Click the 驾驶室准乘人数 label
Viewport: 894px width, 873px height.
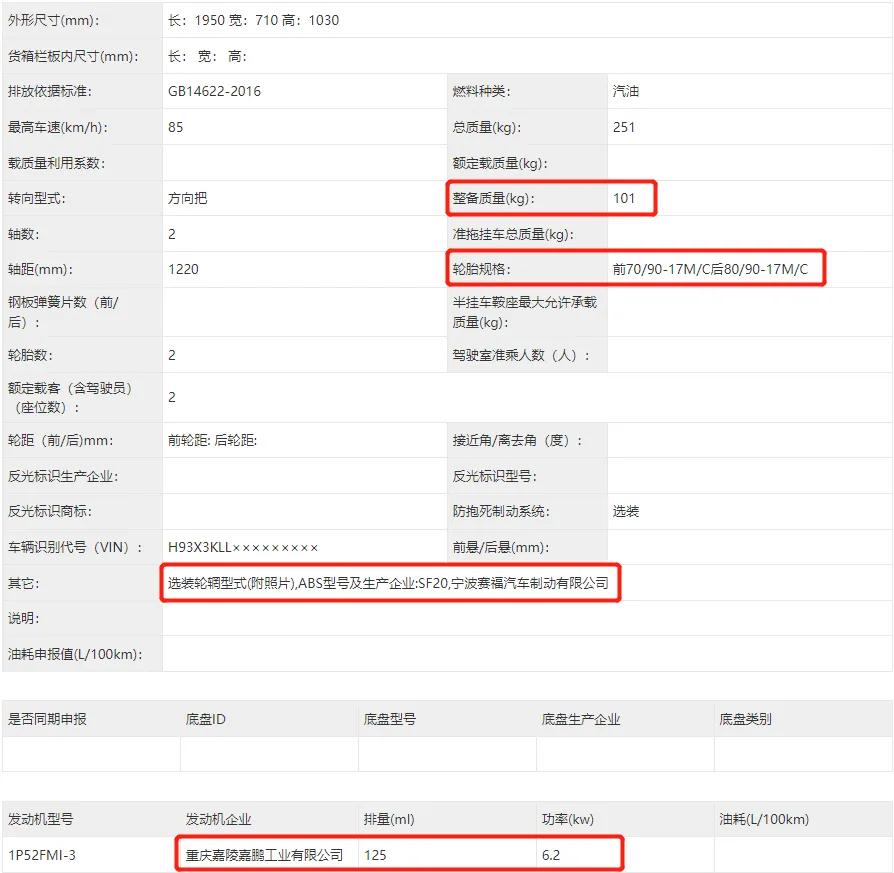[x=521, y=355]
